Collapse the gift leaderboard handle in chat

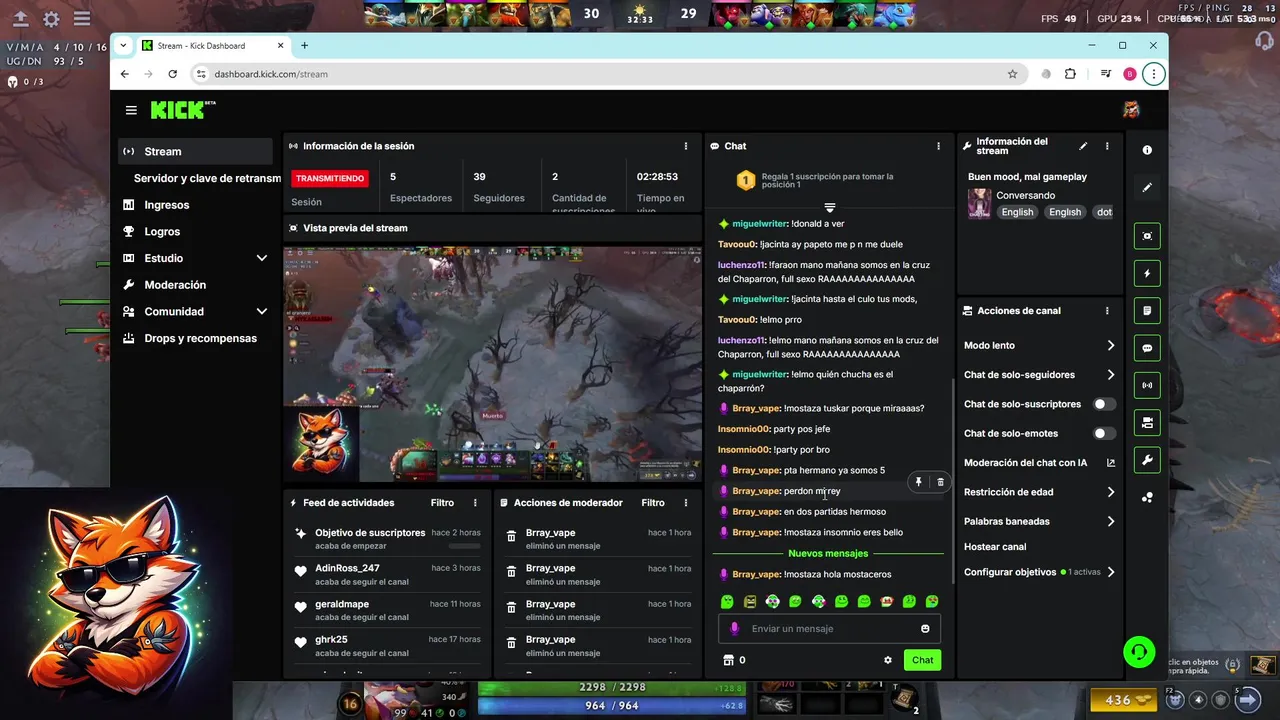click(x=829, y=207)
